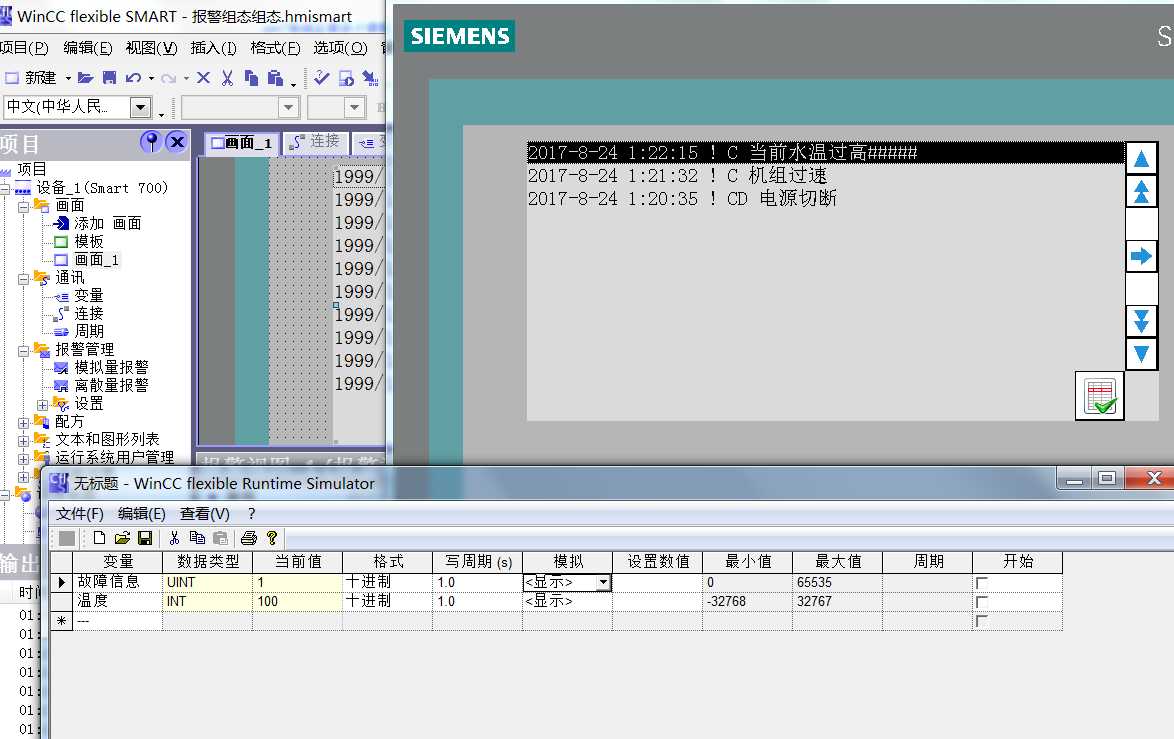Open 文件(F) menu in Runtime Simulator
This screenshot has height=739, width=1174.
79,514
